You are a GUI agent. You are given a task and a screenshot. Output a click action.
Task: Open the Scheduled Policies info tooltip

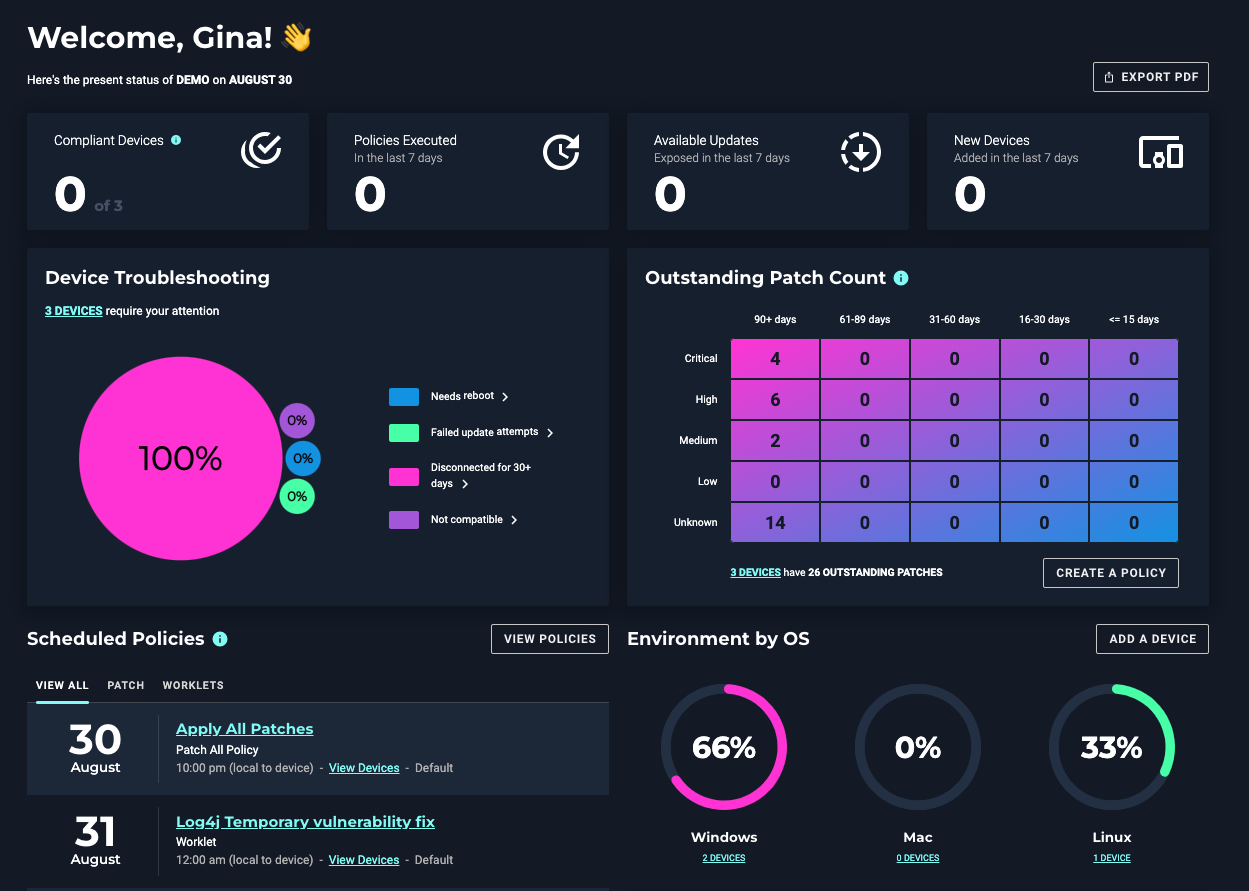222,638
